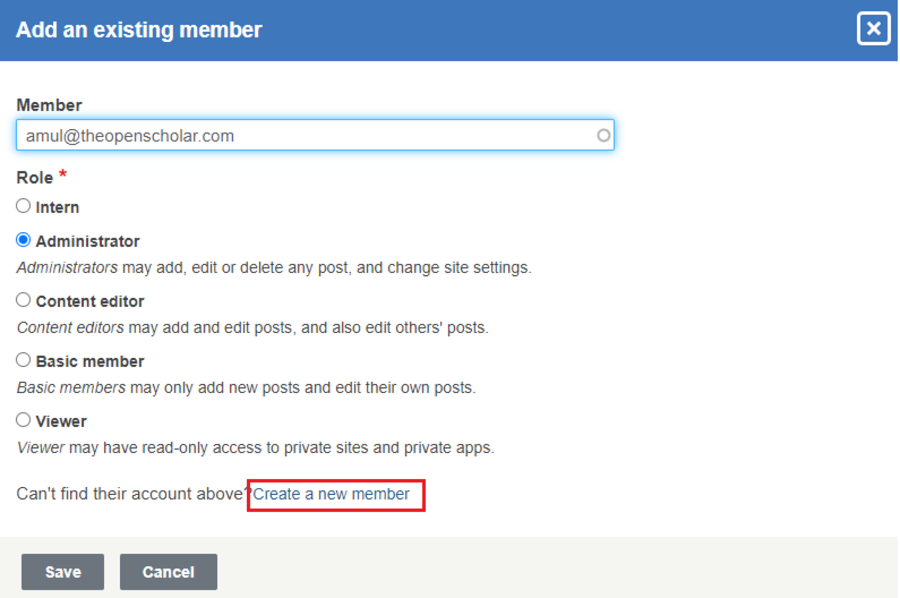Select the Viewer radio button
The height and width of the screenshot is (598, 900).
pyautogui.click(x=23, y=420)
